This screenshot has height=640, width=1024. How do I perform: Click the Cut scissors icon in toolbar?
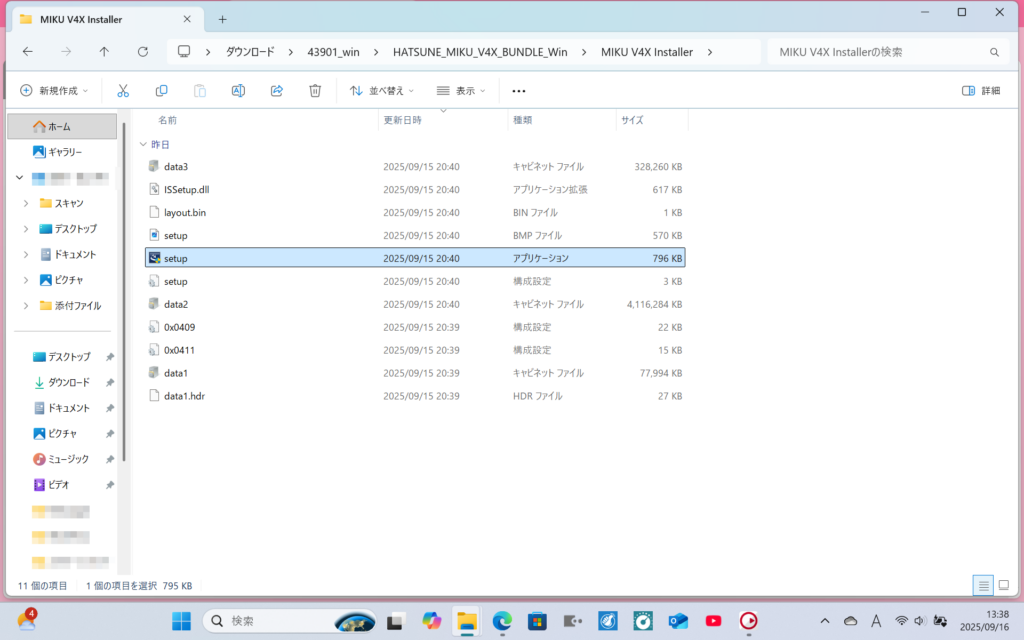point(123,91)
